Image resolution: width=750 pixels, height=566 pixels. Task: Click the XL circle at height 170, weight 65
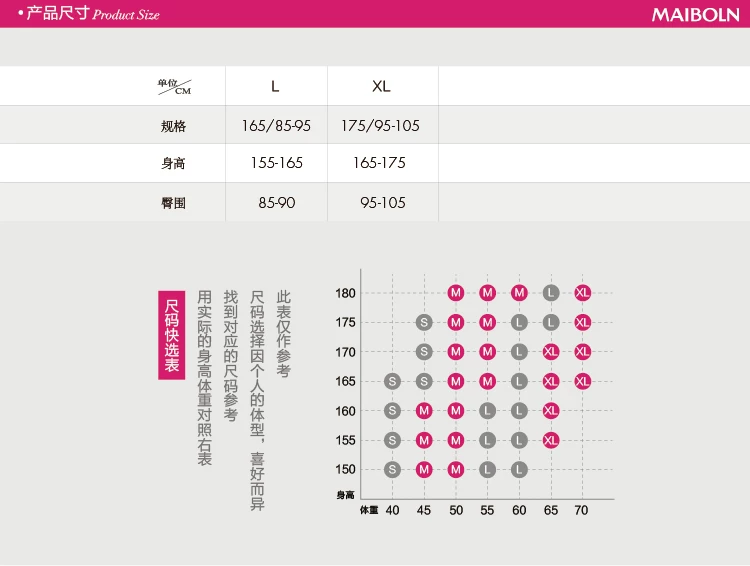click(x=551, y=352)
